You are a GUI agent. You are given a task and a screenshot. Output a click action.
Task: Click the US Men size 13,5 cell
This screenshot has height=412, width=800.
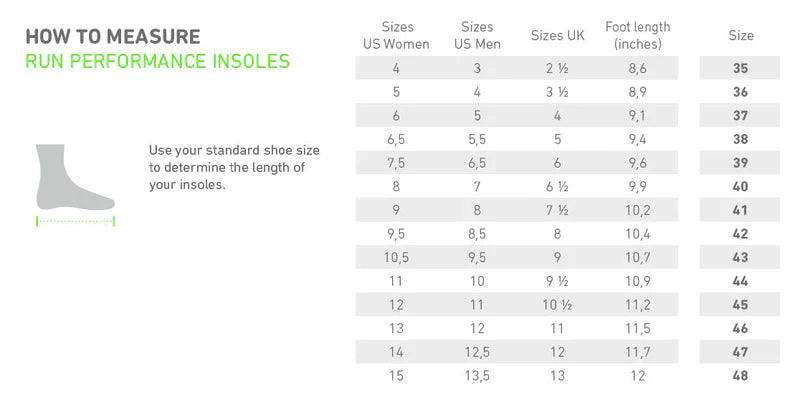[x=477, y=375]
